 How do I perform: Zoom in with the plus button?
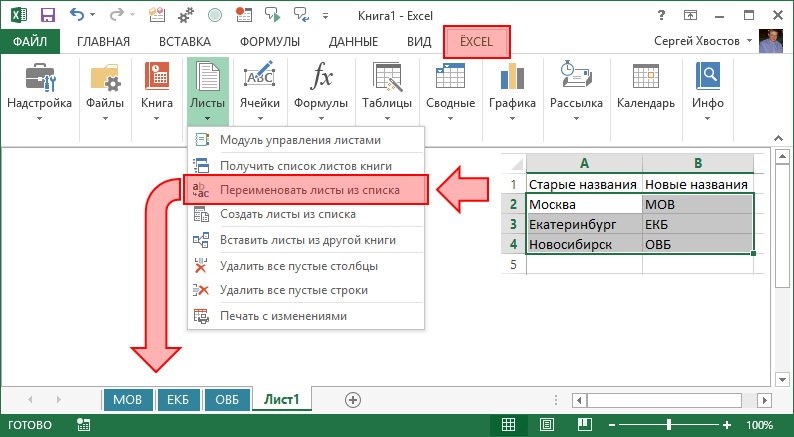click(x=727, y=424)
